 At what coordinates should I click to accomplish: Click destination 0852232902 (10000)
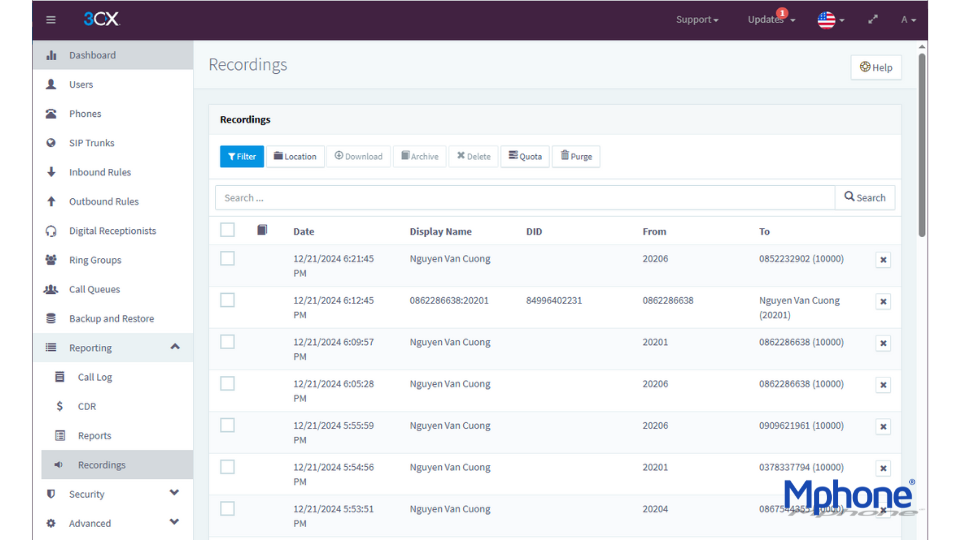(x=801, y=259)
